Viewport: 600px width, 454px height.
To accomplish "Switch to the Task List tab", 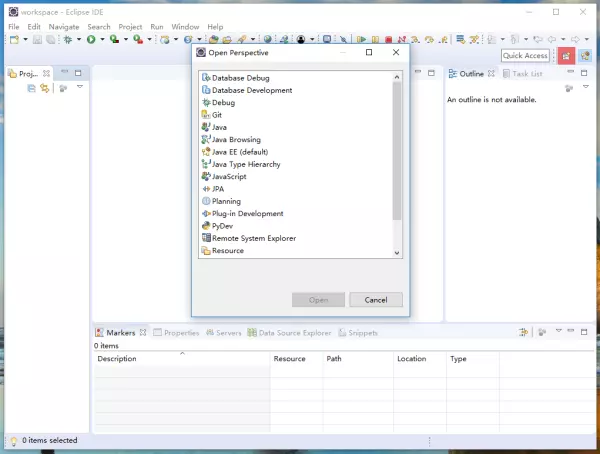I will [x=523, y=73].
